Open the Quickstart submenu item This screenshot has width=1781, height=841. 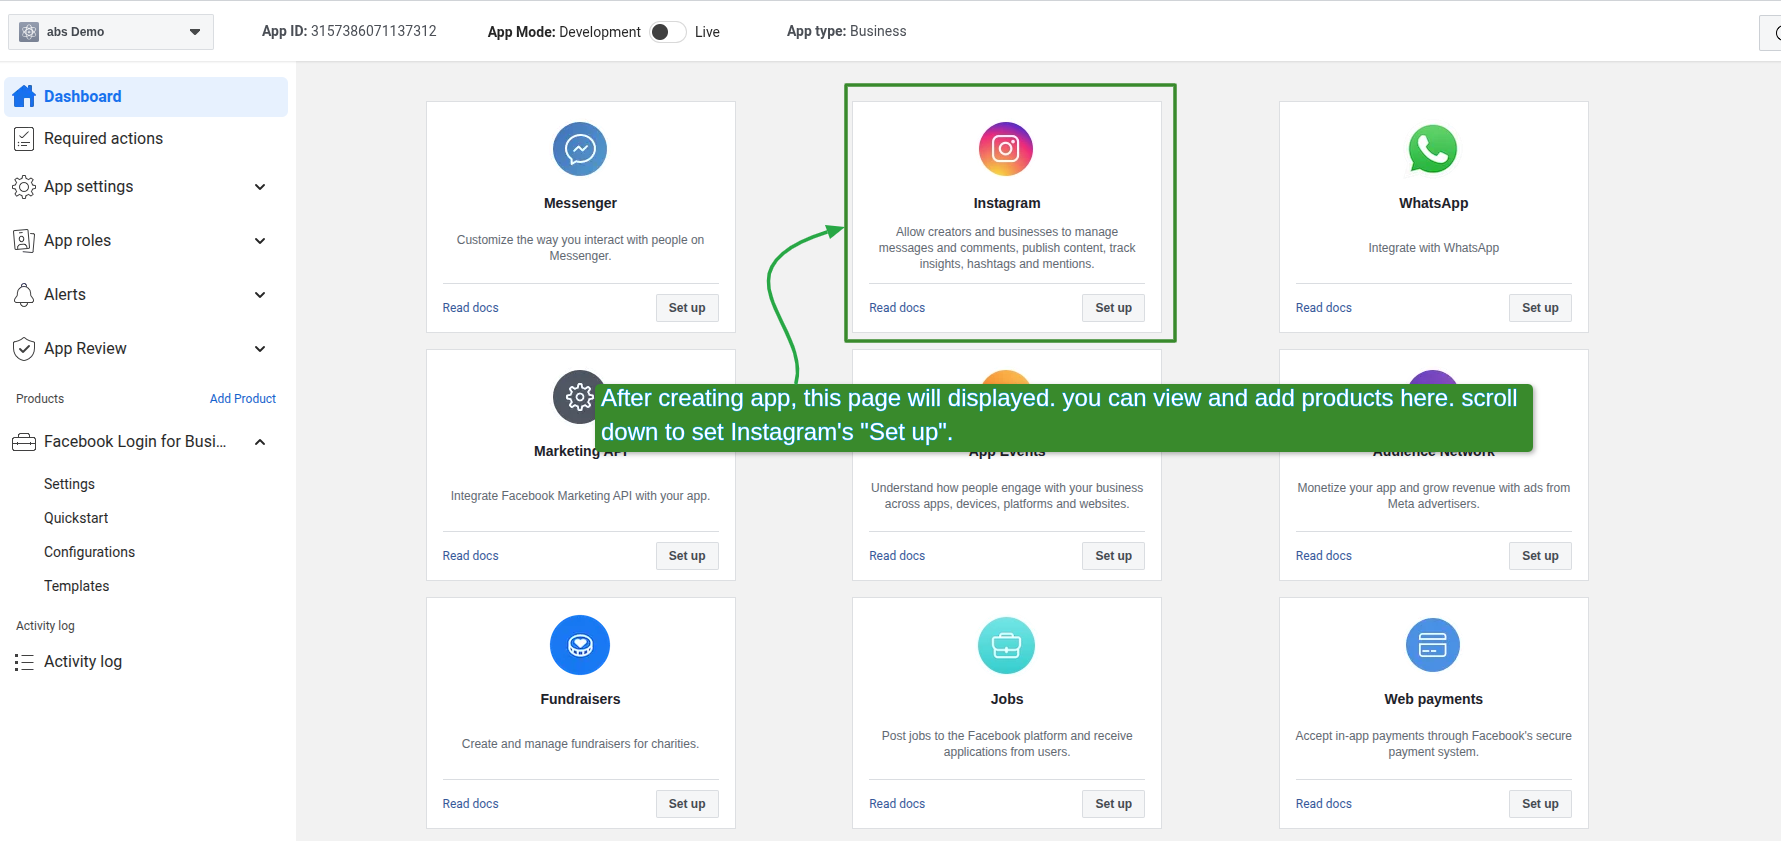coord(76,518)
